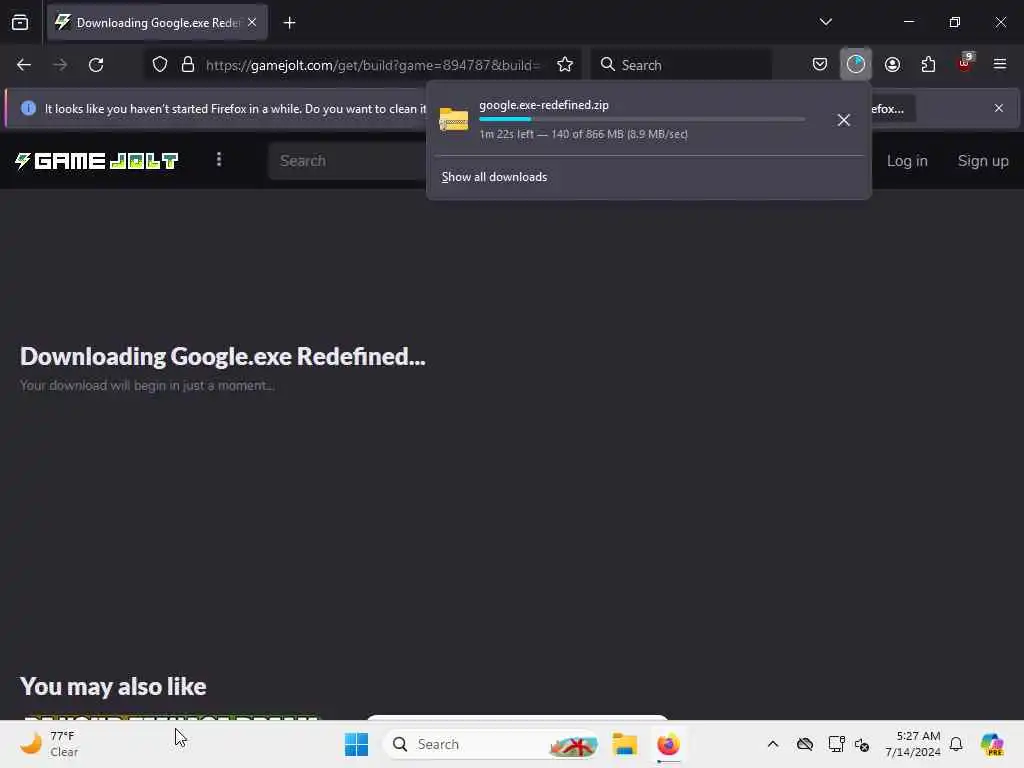Screen dimensions: 1024x768
Task: Reload the current page
Action: 96,65
